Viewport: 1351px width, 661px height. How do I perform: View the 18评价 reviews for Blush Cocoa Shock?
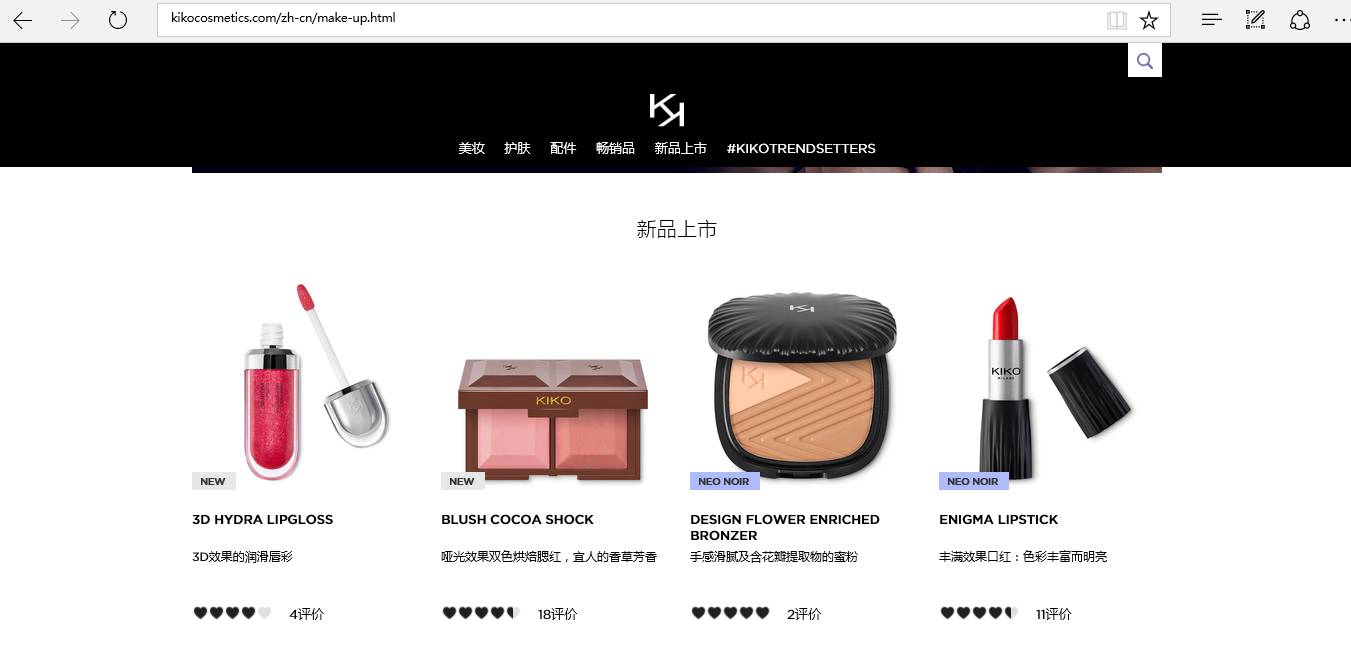[x=557, y=614]
